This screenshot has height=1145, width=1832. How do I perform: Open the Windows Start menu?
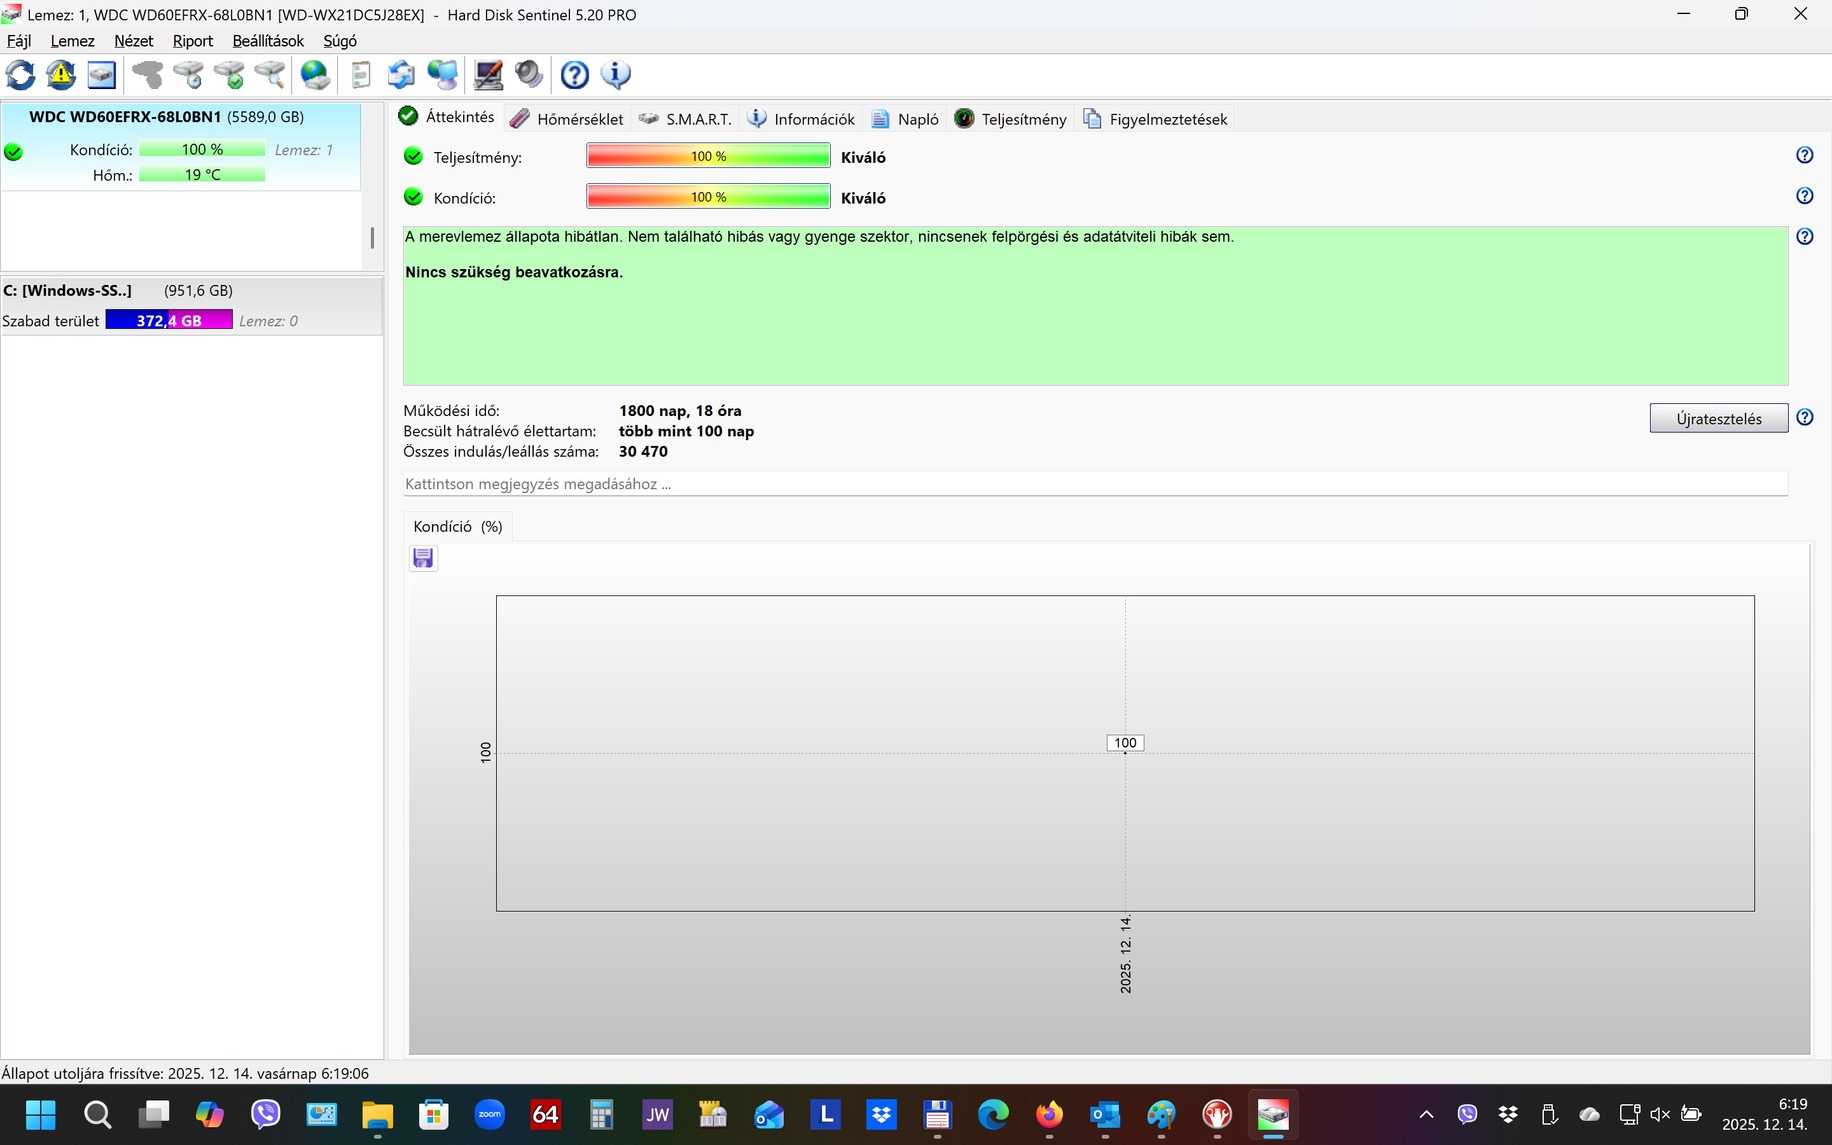click(x=41, y=1114)
